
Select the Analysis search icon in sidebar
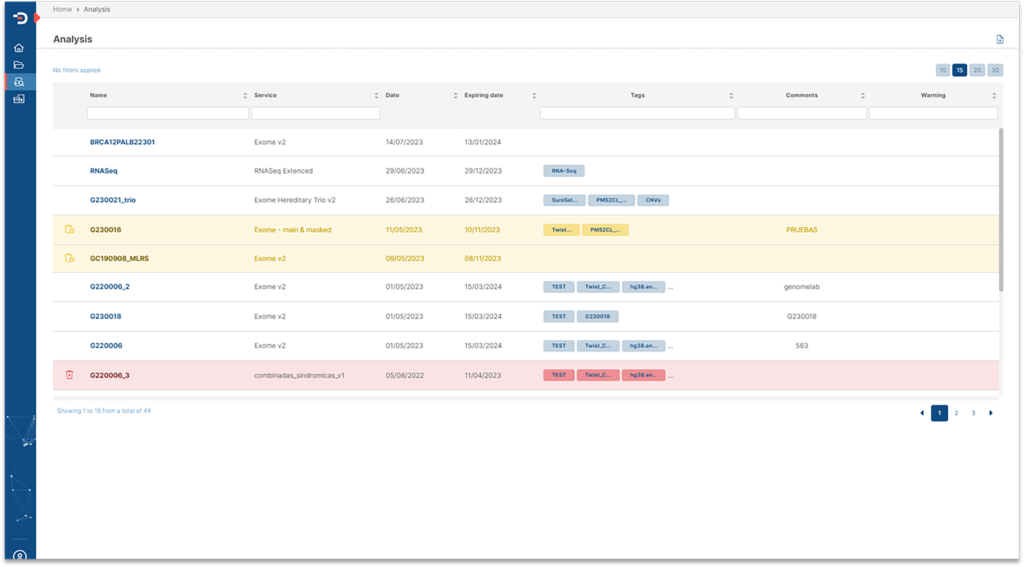(19, 82)
